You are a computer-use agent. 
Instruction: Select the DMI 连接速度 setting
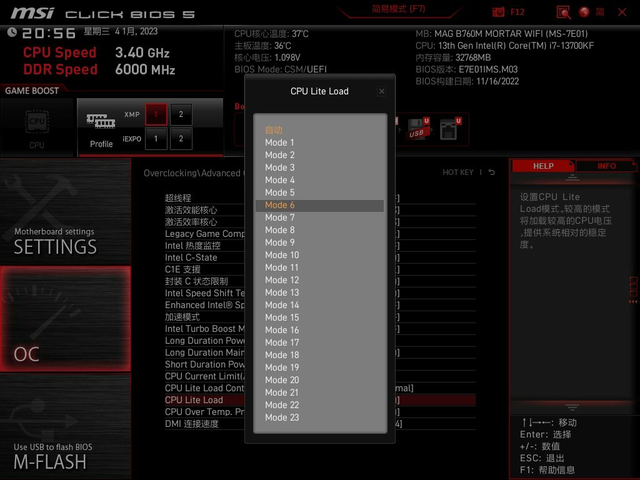click(x=320, y=424)
